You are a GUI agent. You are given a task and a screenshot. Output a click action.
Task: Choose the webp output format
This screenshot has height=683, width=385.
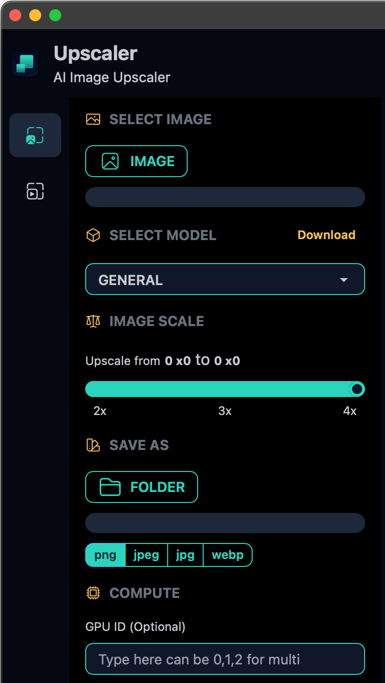(x=228, y=555)
